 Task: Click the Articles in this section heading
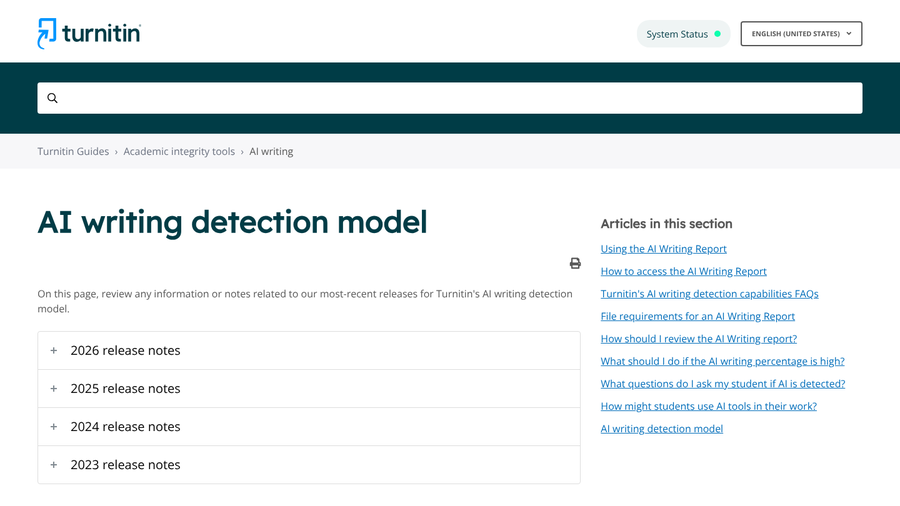point(666,224)
